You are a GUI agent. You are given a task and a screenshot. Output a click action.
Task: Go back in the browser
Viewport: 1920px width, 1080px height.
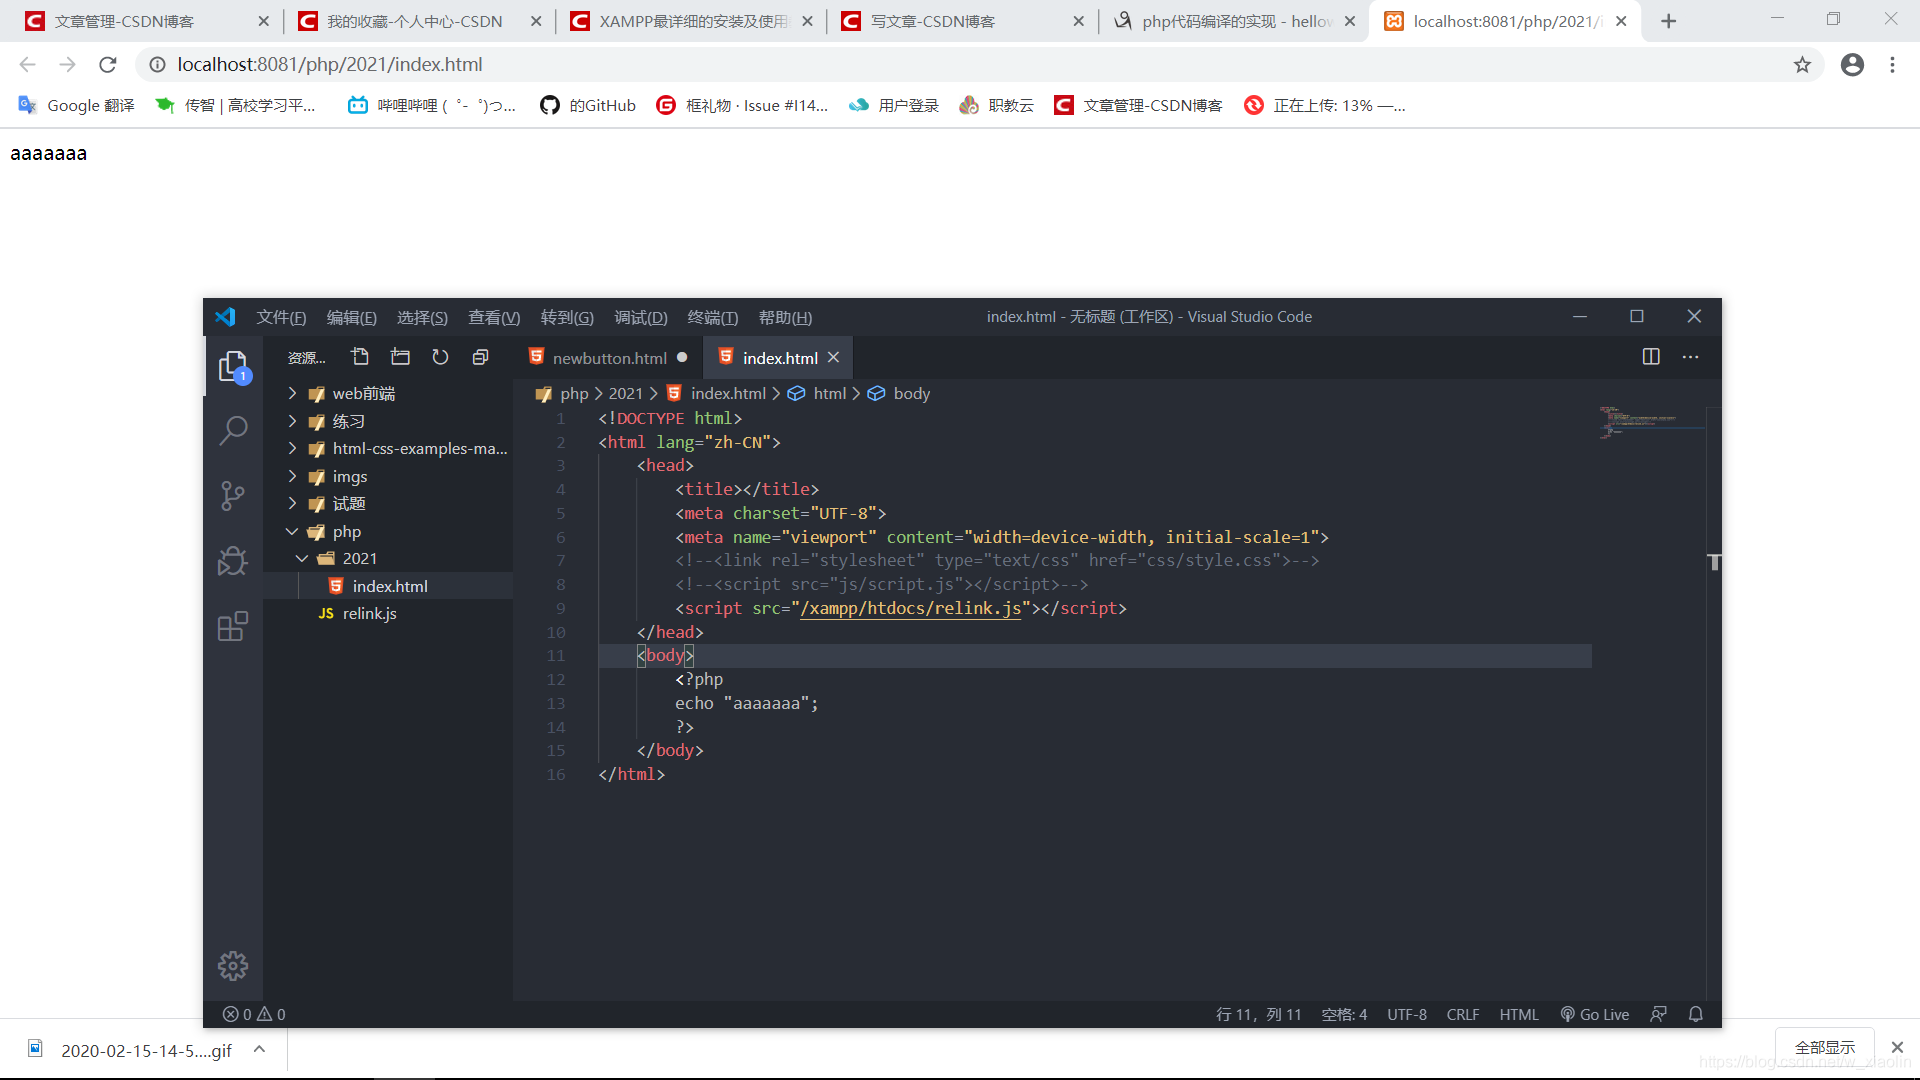point(28,65)
